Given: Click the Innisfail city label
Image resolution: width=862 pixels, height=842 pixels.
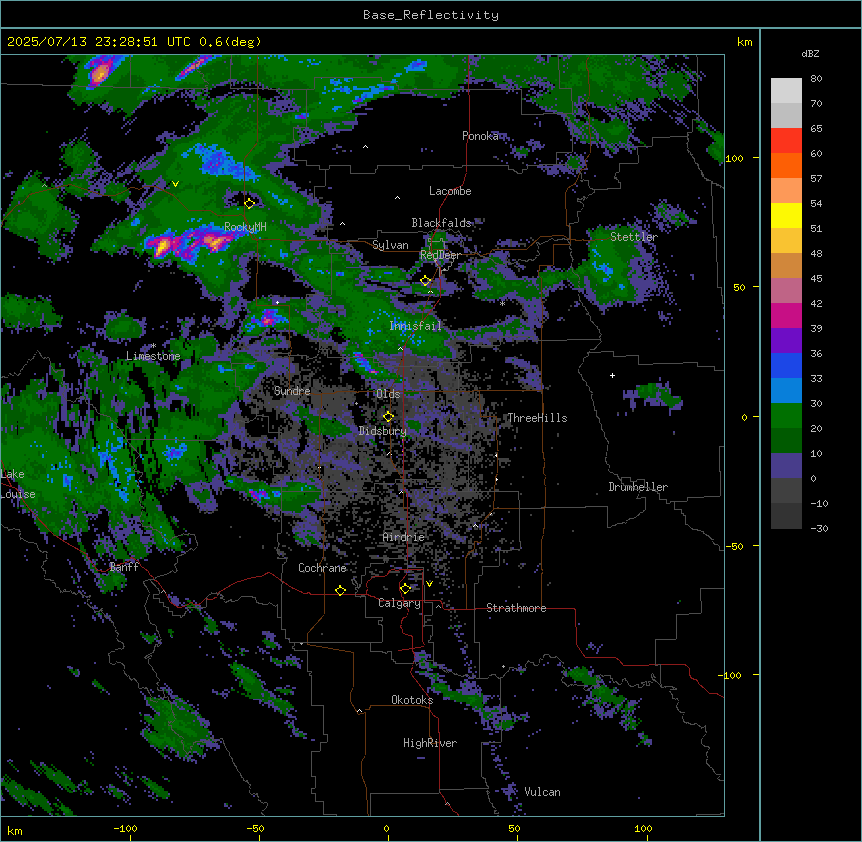Looking at the screenshot, I should point(416,326).
